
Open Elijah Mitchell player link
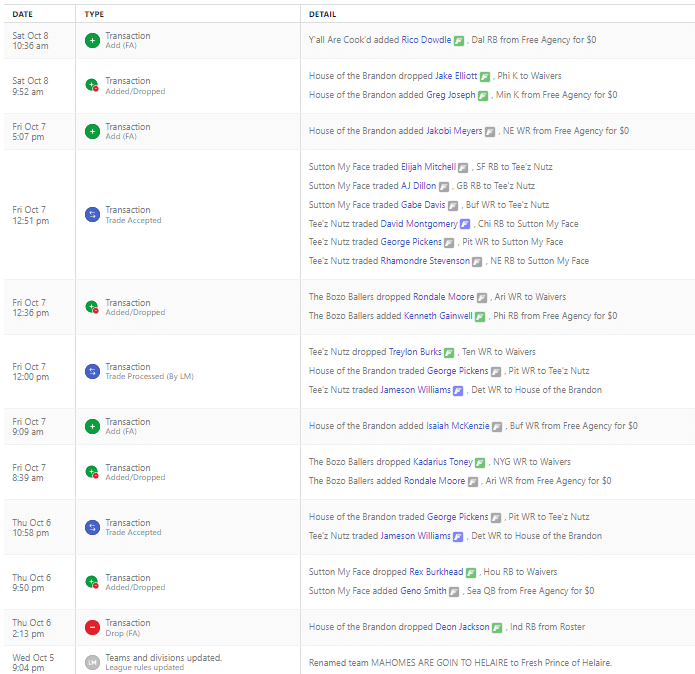pyautogui.click(x=428, y=167)
